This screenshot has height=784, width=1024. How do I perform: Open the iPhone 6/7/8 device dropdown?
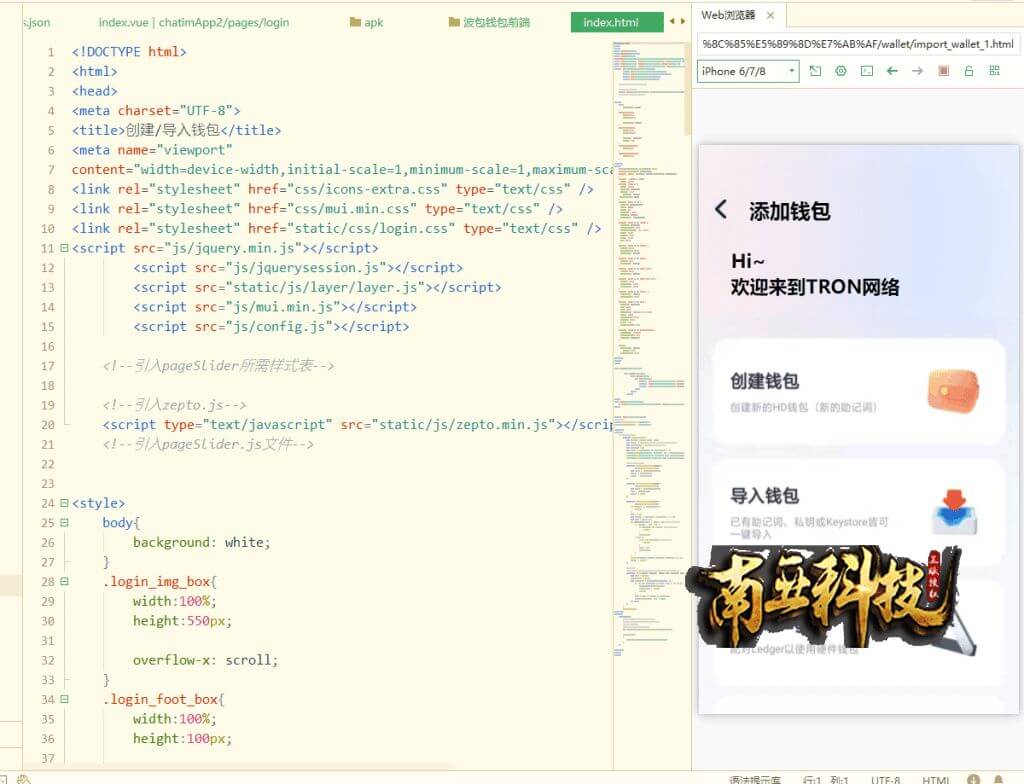pos(748,71)
